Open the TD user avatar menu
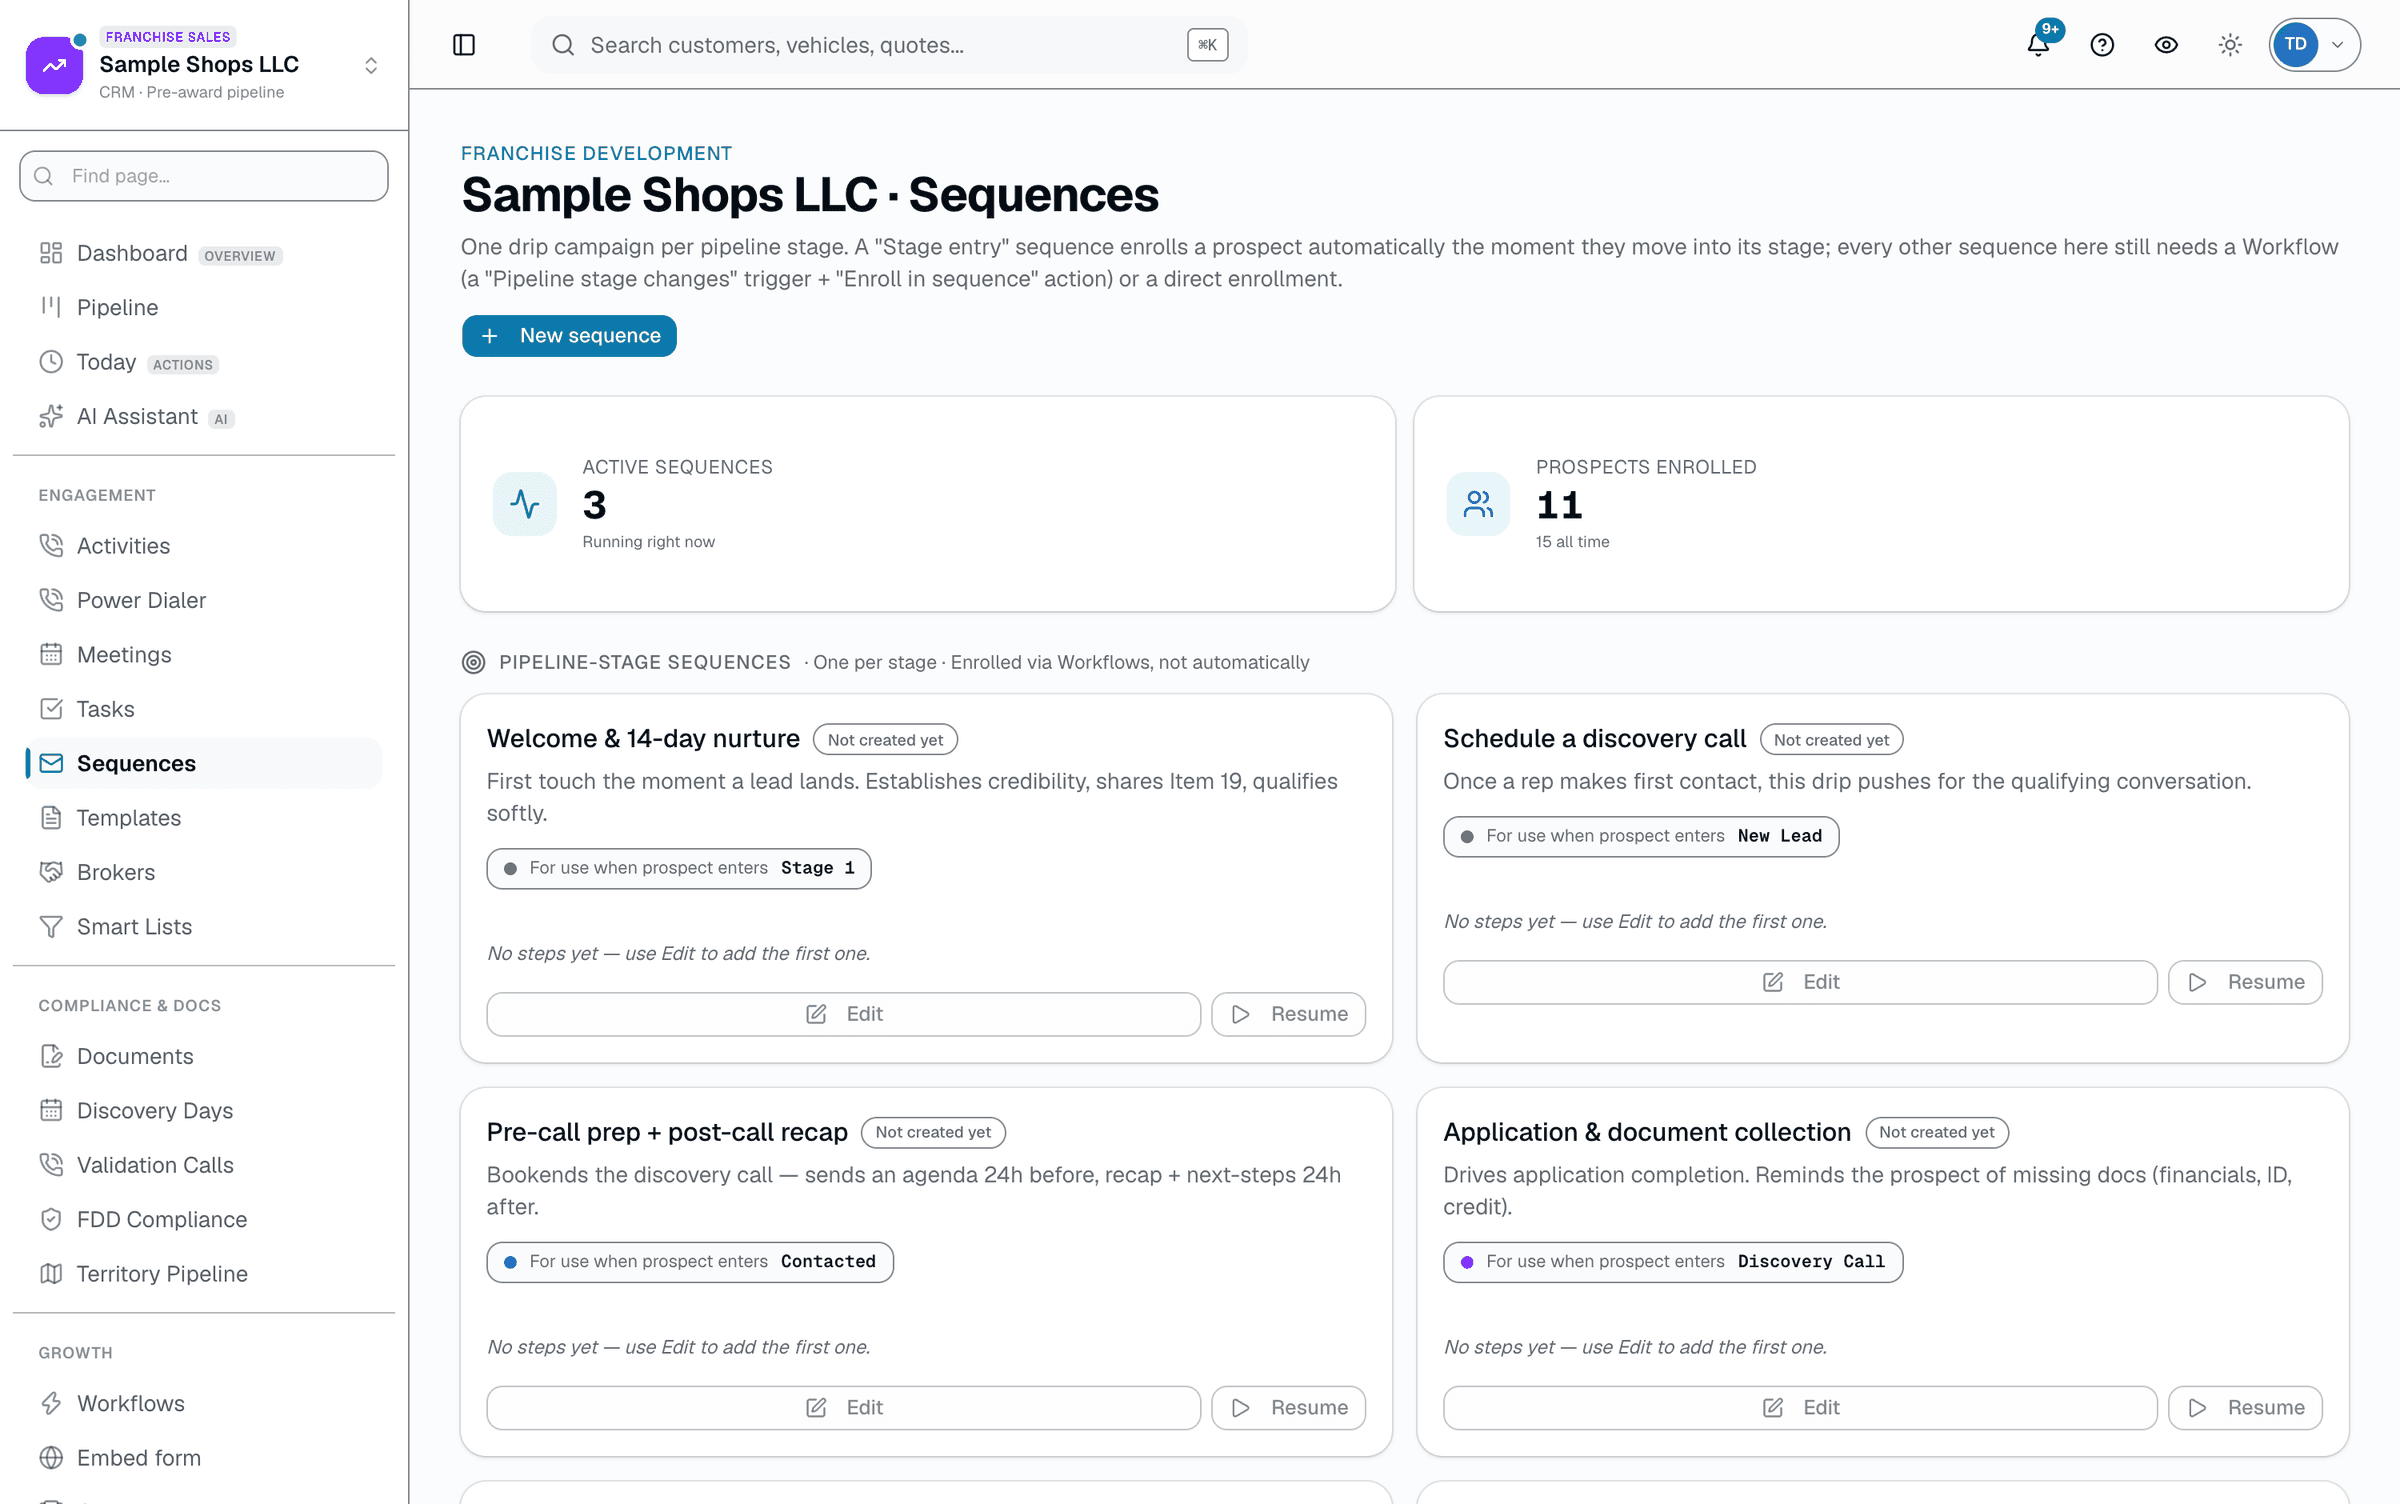The height and width of the screenshot is (1504, 2400). pos(2314,45)
